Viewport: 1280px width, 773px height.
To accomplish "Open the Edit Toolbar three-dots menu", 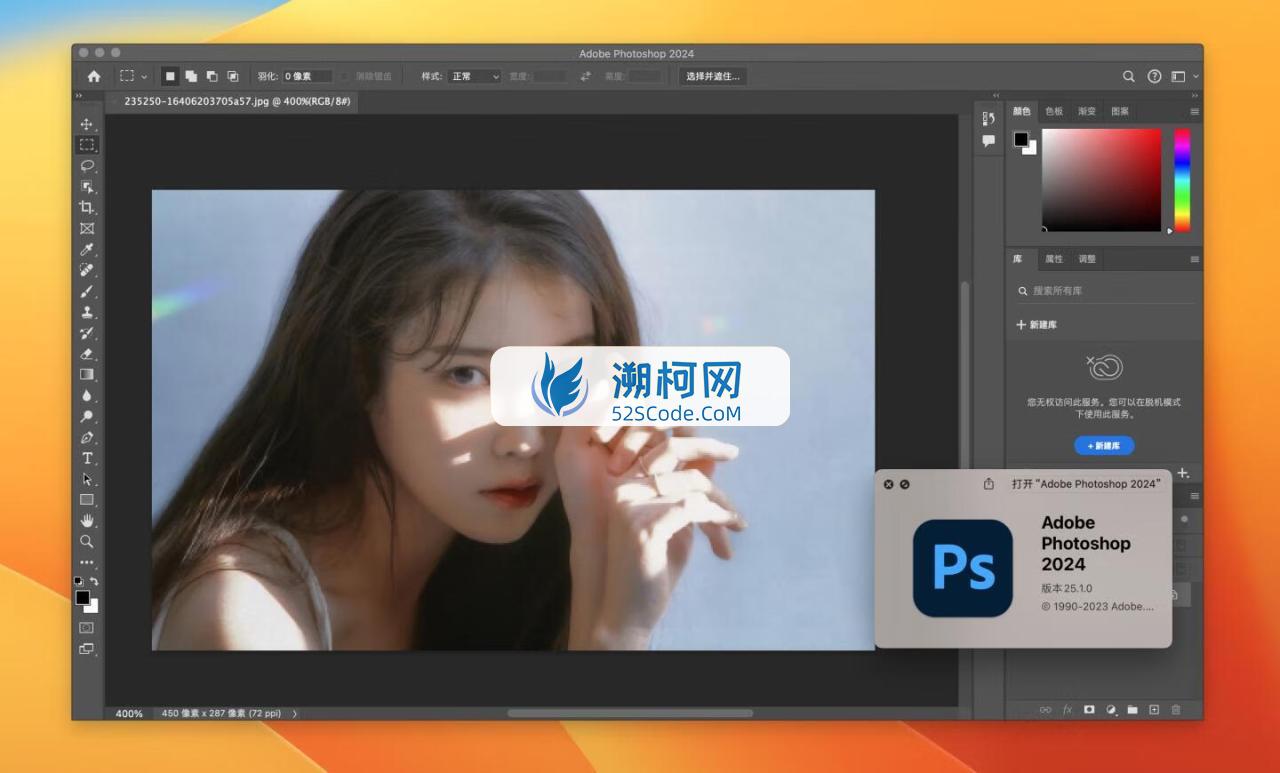I will click(87, 562).
